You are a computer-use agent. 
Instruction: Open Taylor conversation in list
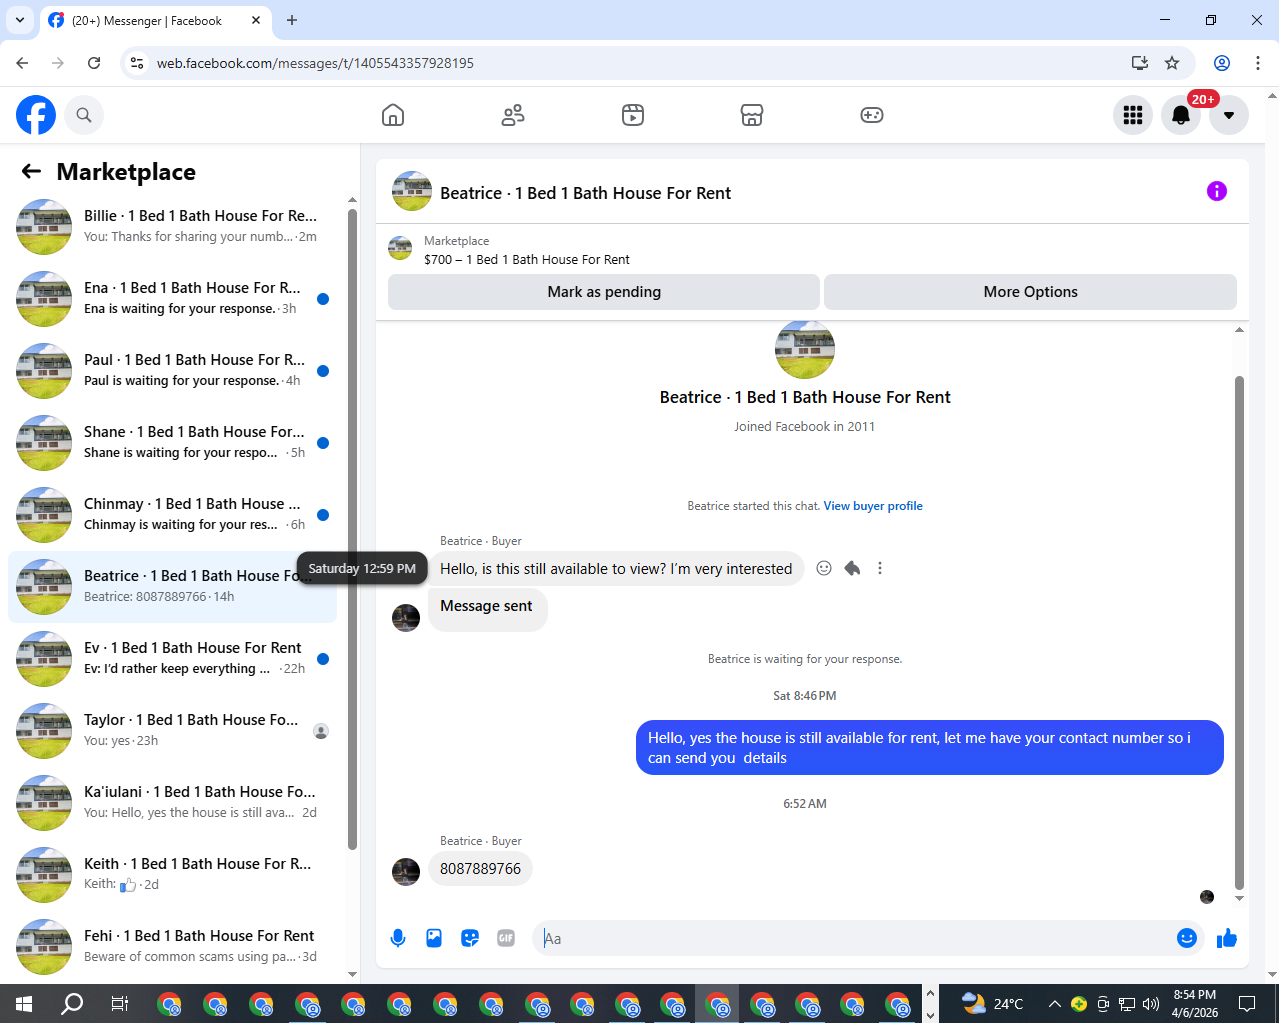coord(172,731)
